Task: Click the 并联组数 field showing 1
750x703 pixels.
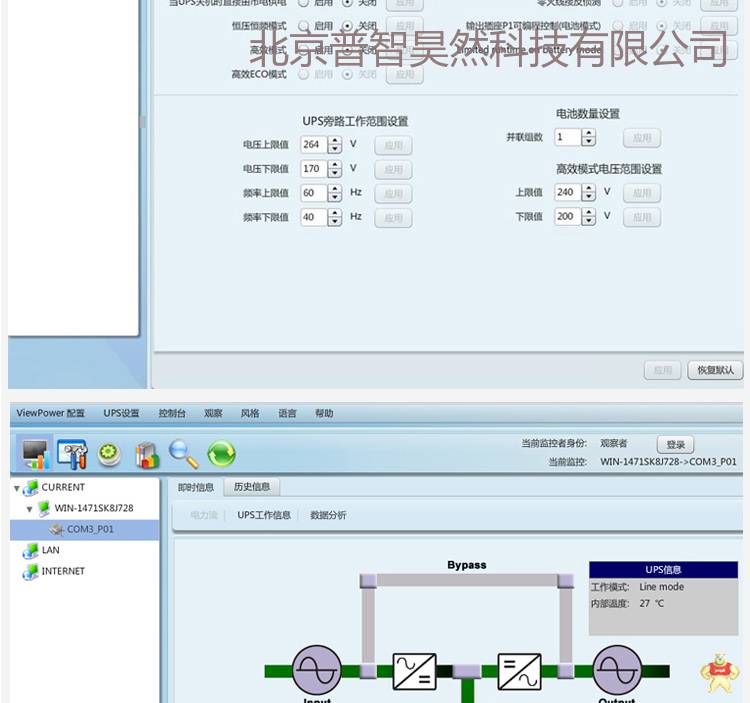Action: (568, 138)
